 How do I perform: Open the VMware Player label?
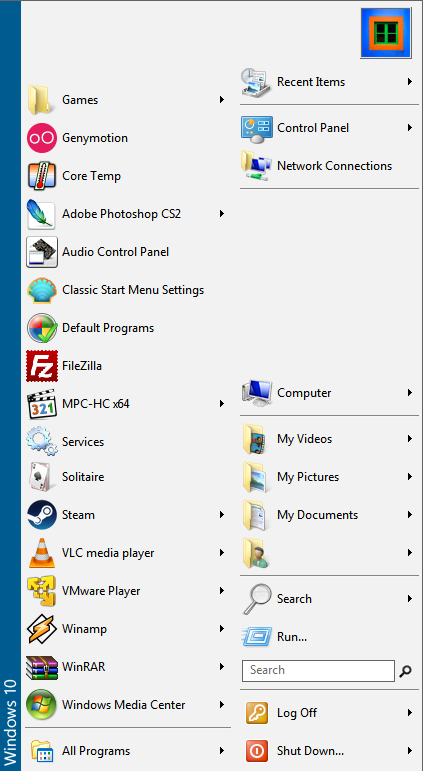(101, 591)
